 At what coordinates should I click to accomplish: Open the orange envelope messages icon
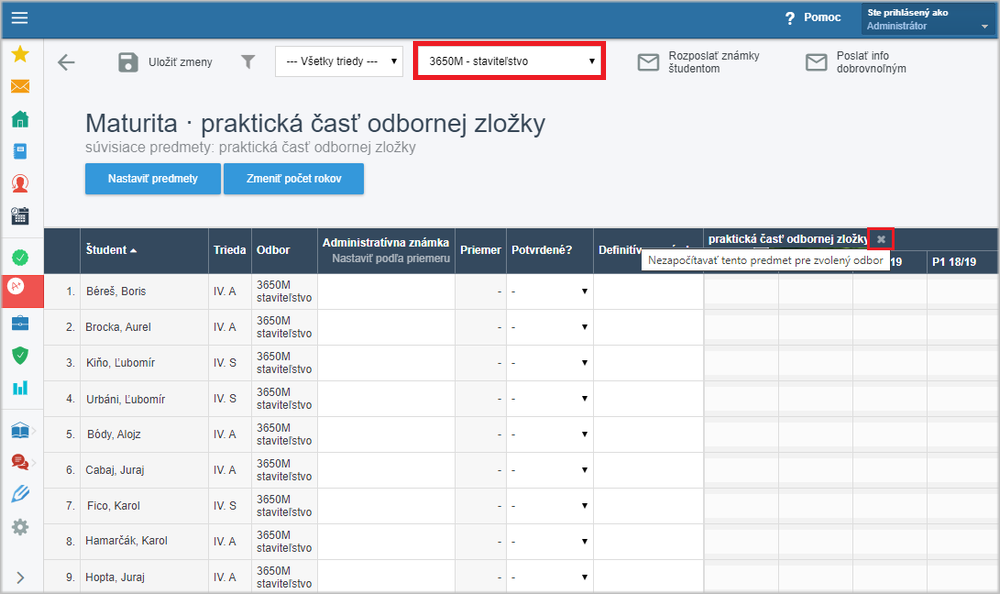(20, 86)
